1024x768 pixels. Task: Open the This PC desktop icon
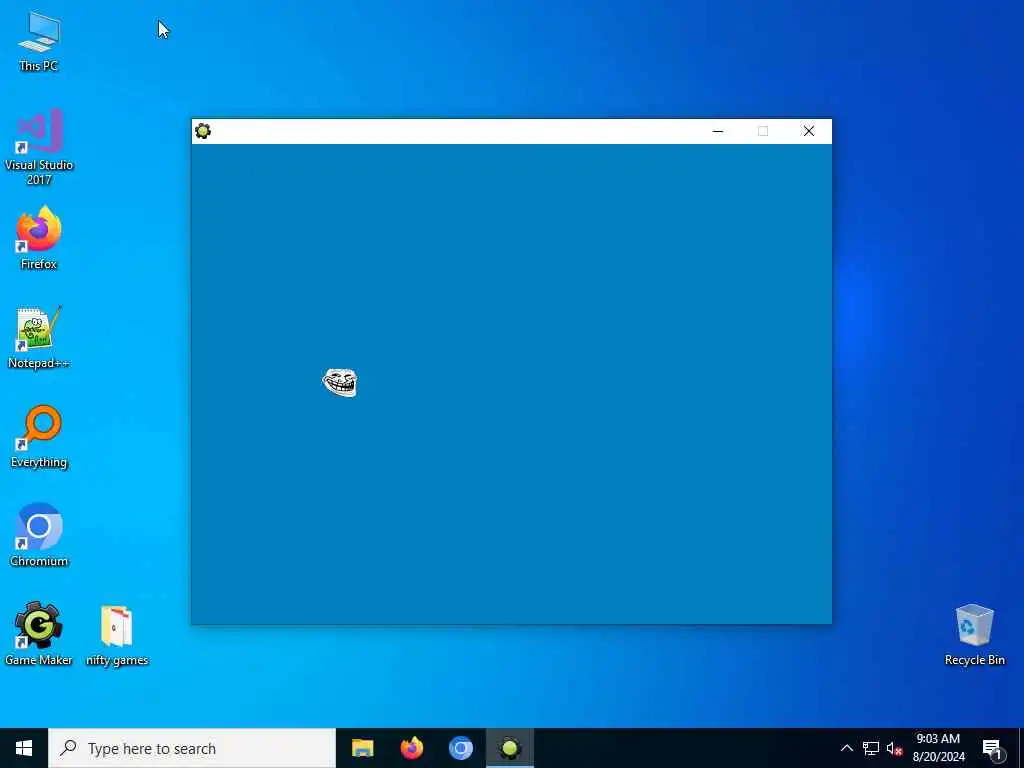point(39,41)
